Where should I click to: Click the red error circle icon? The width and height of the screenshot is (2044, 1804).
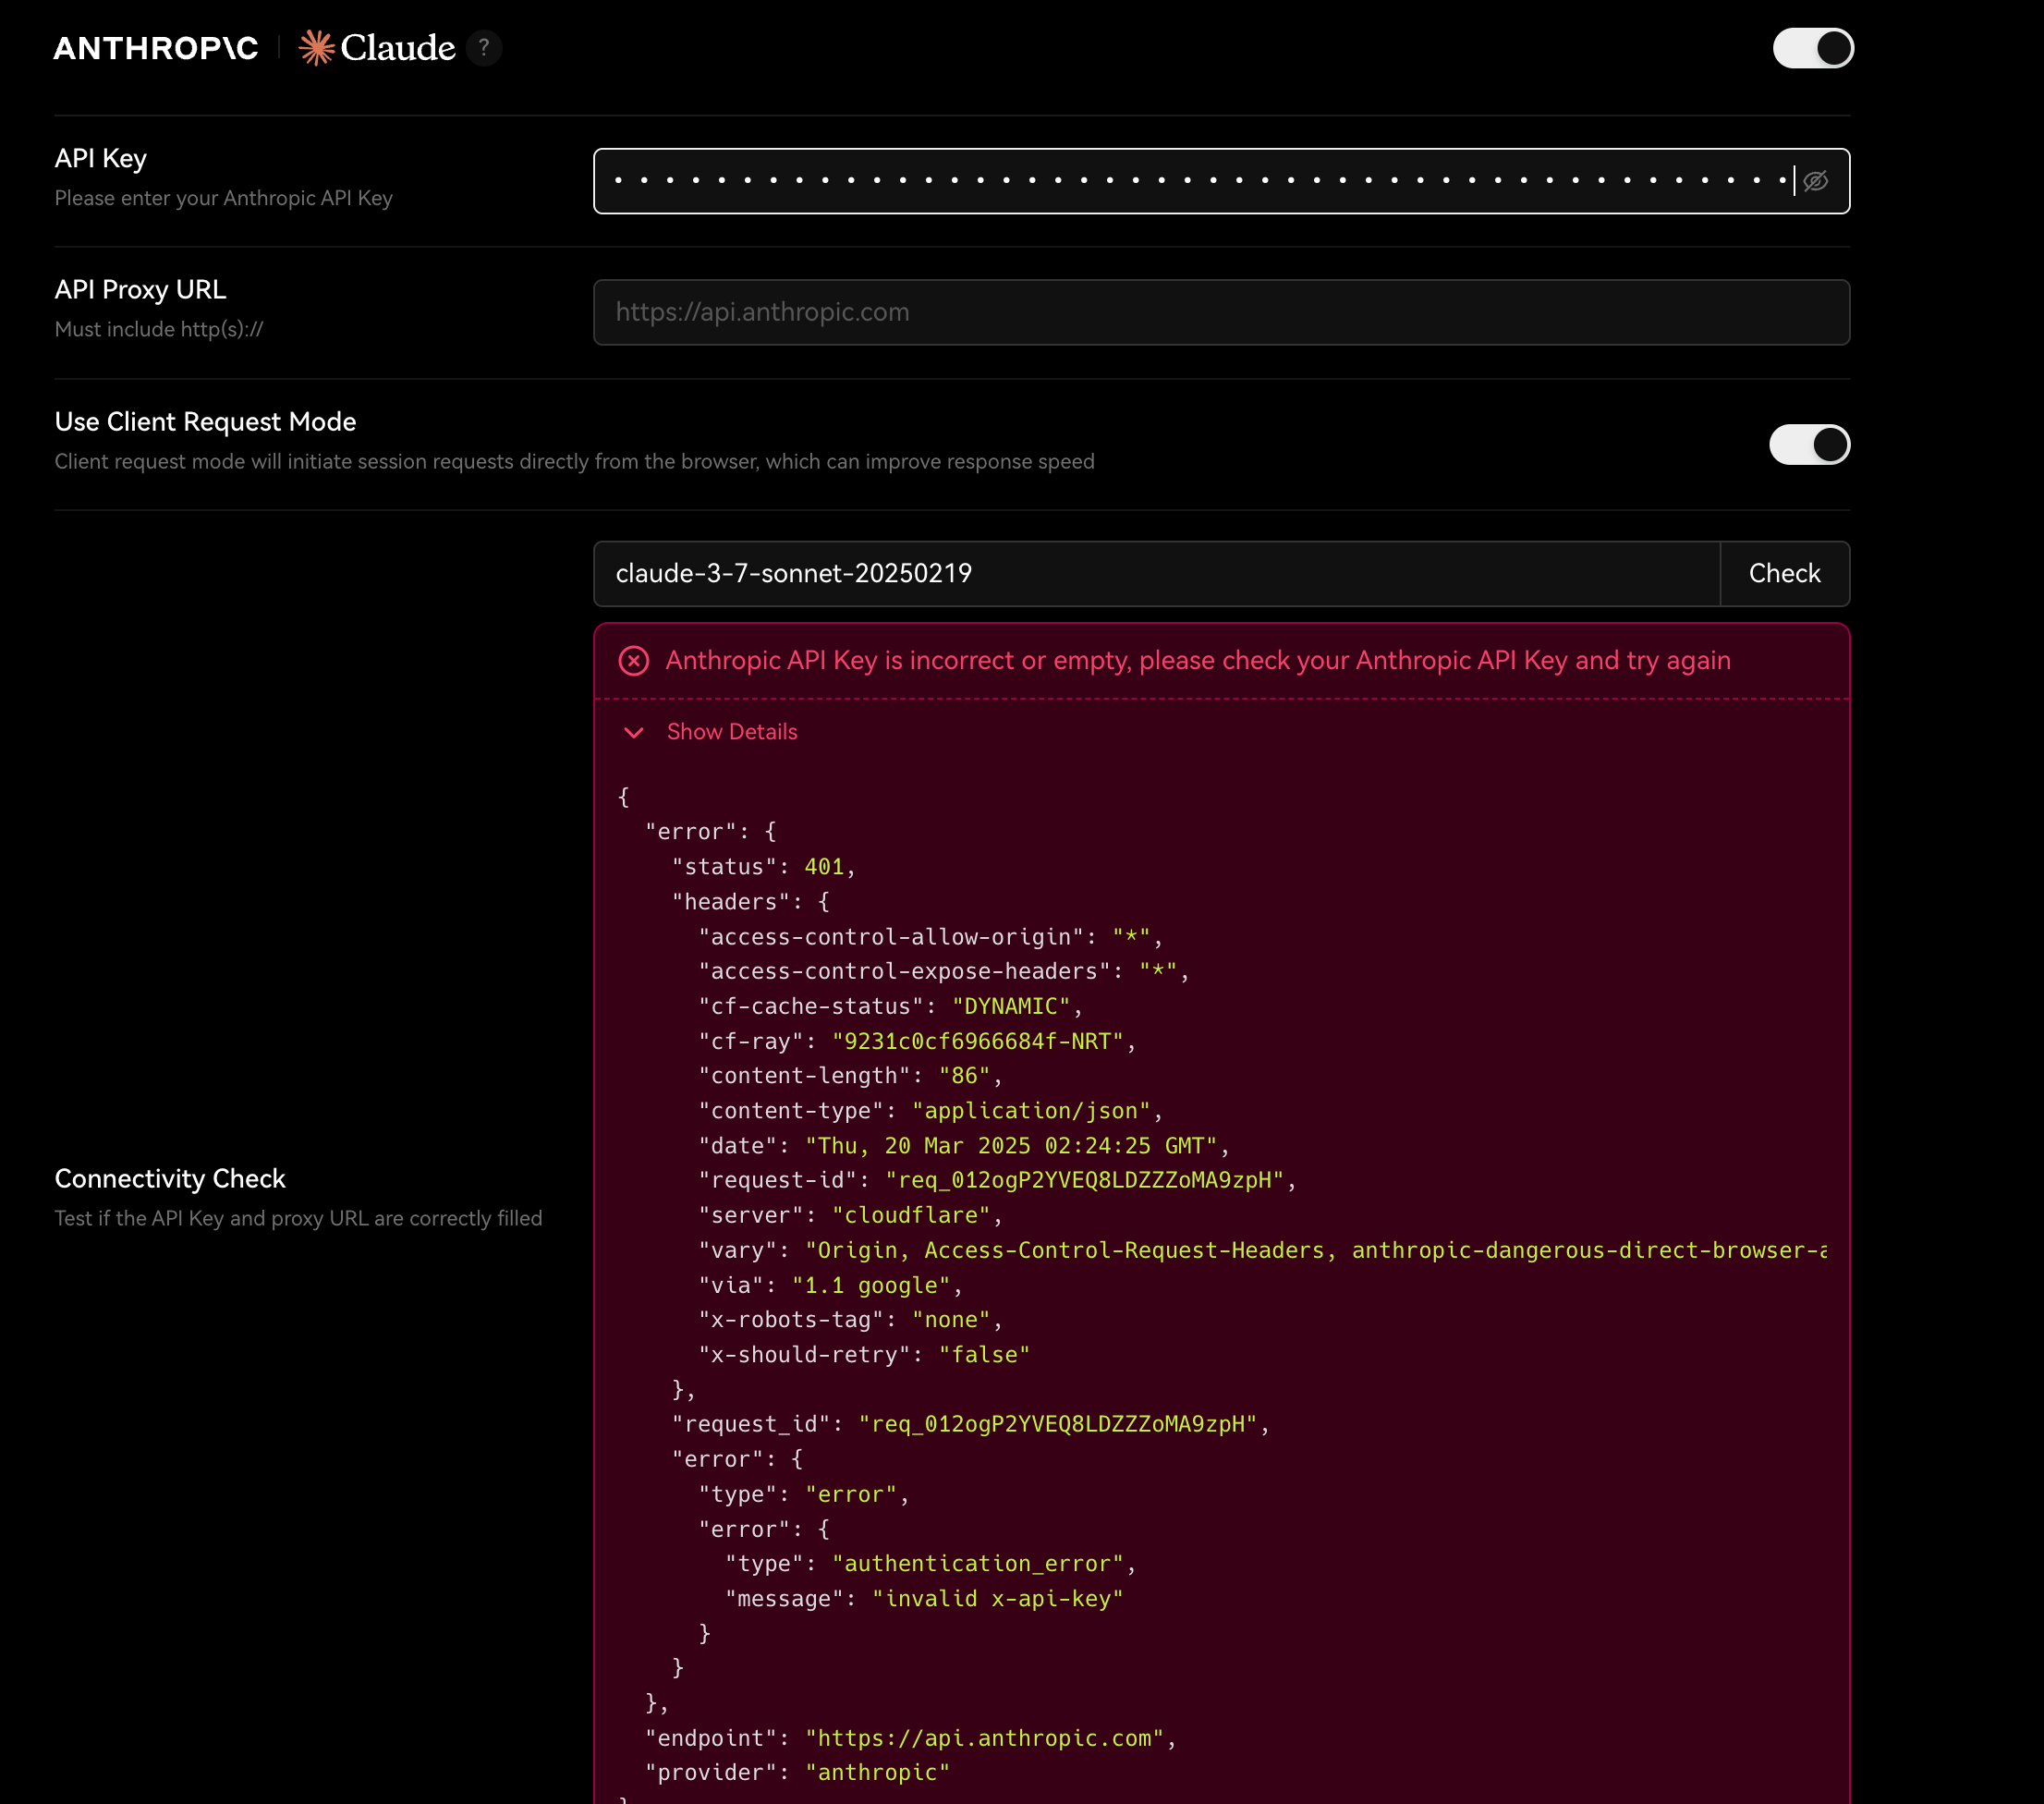[x=633, y=660]
